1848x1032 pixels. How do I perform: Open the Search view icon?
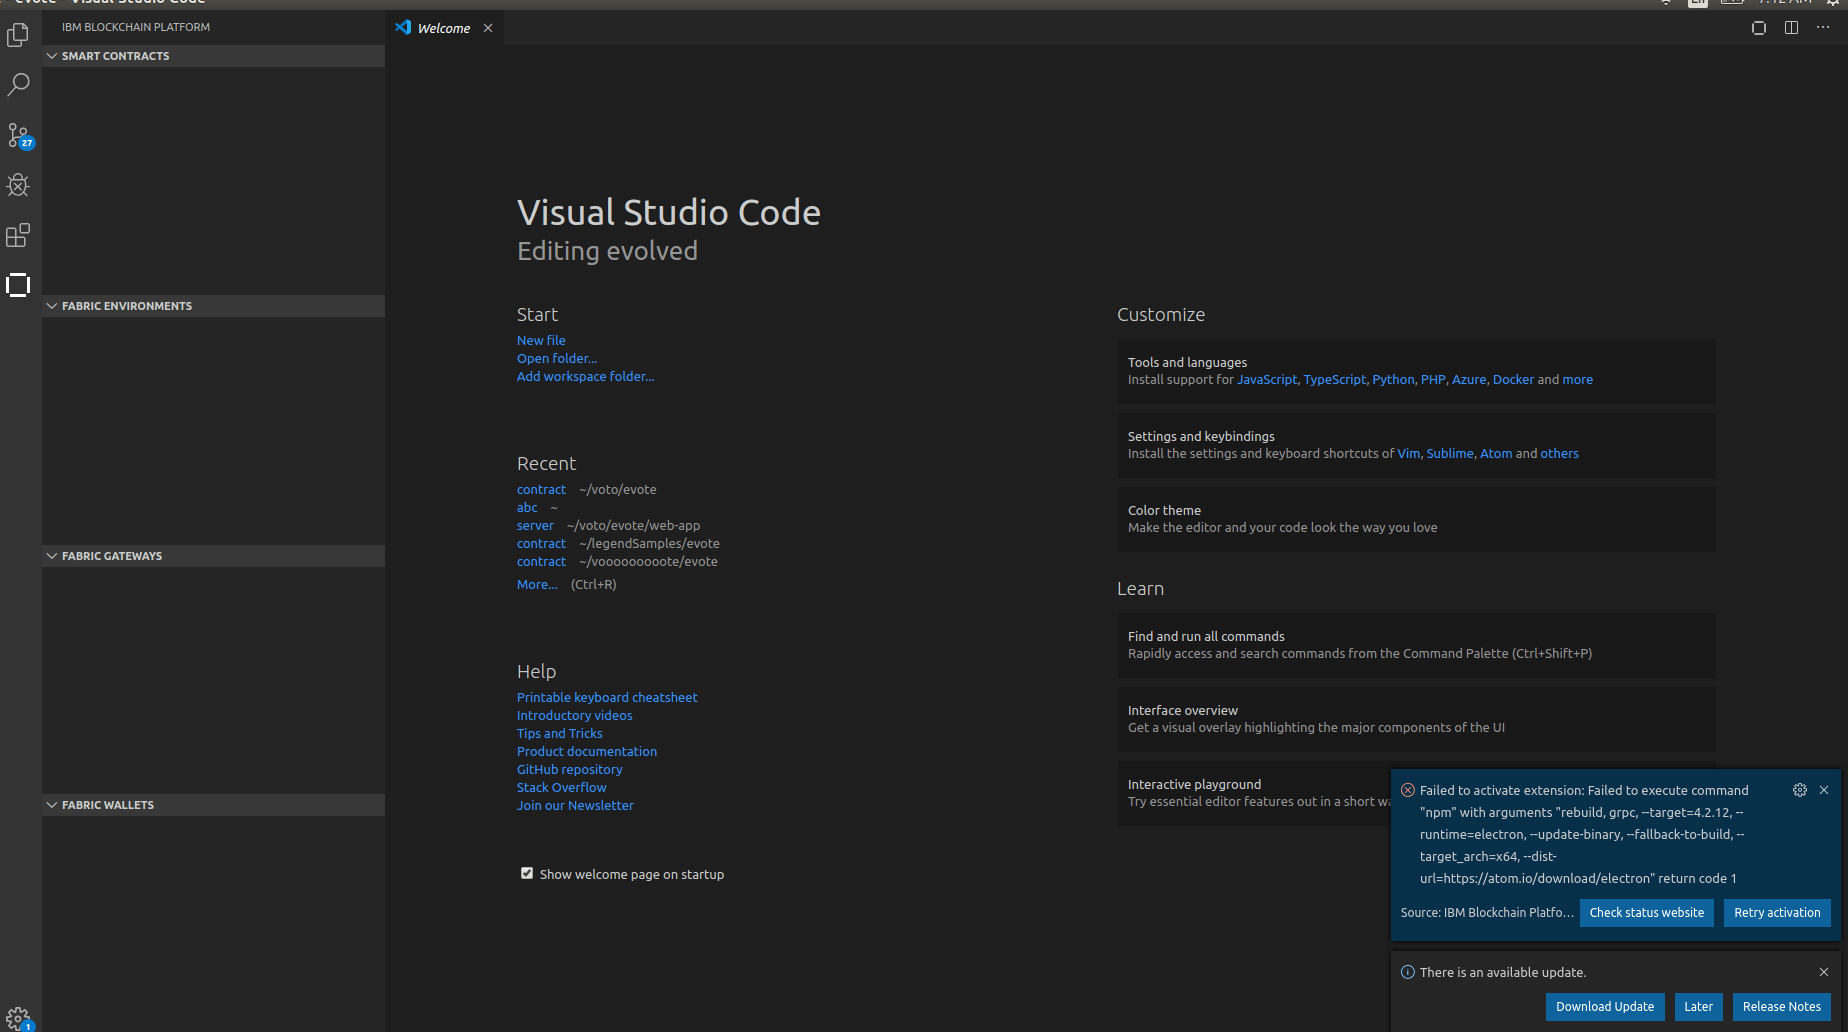pos(18,85)
